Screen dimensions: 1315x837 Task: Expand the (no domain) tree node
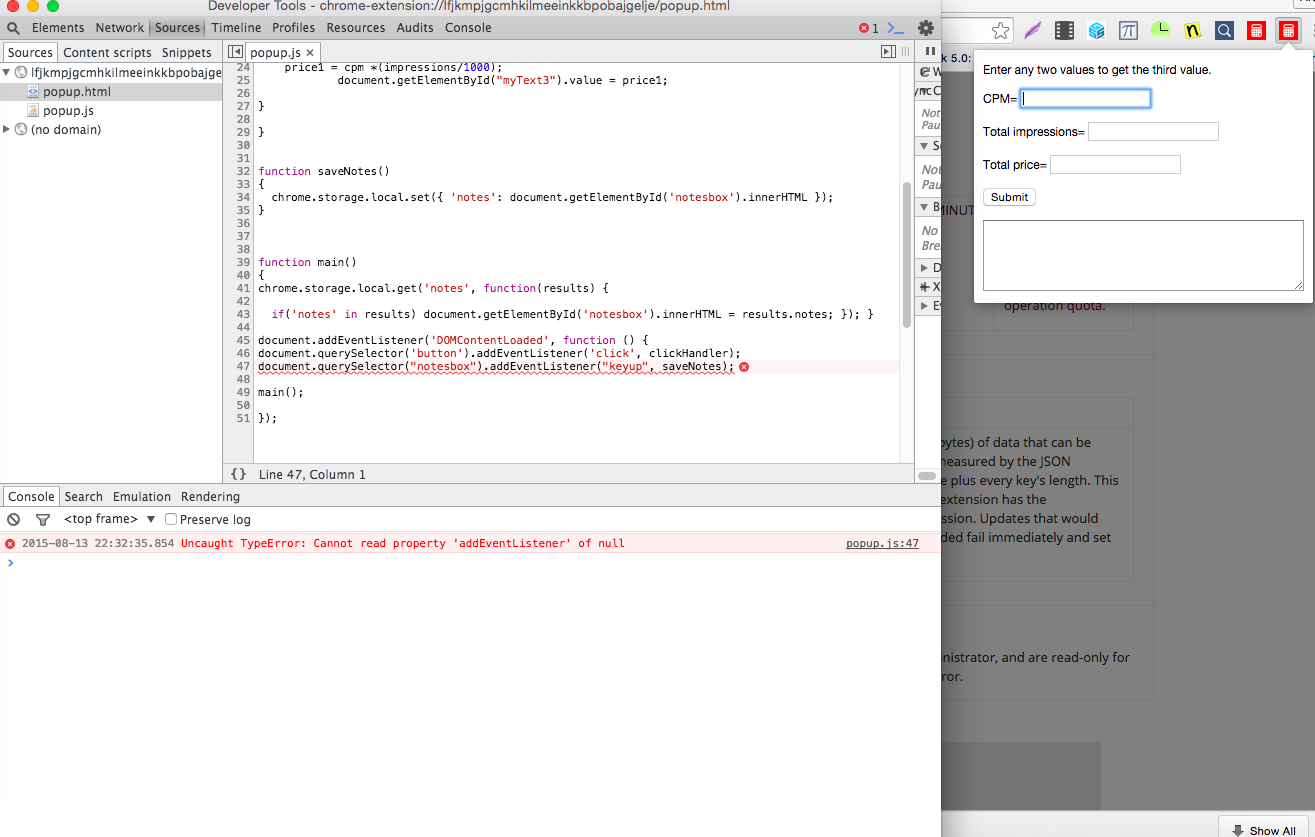(6, 130)
